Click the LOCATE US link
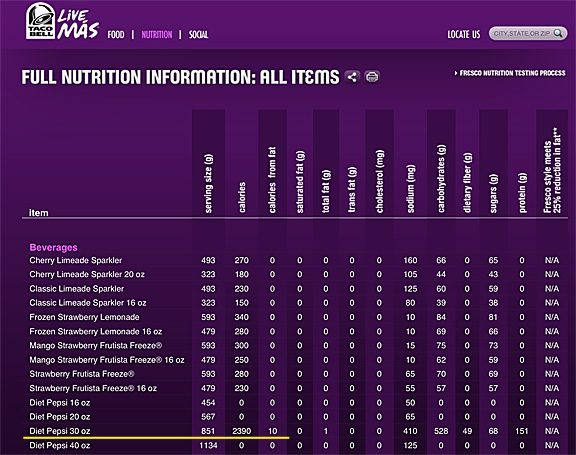 pyautogui.click(x=464, y=35)
